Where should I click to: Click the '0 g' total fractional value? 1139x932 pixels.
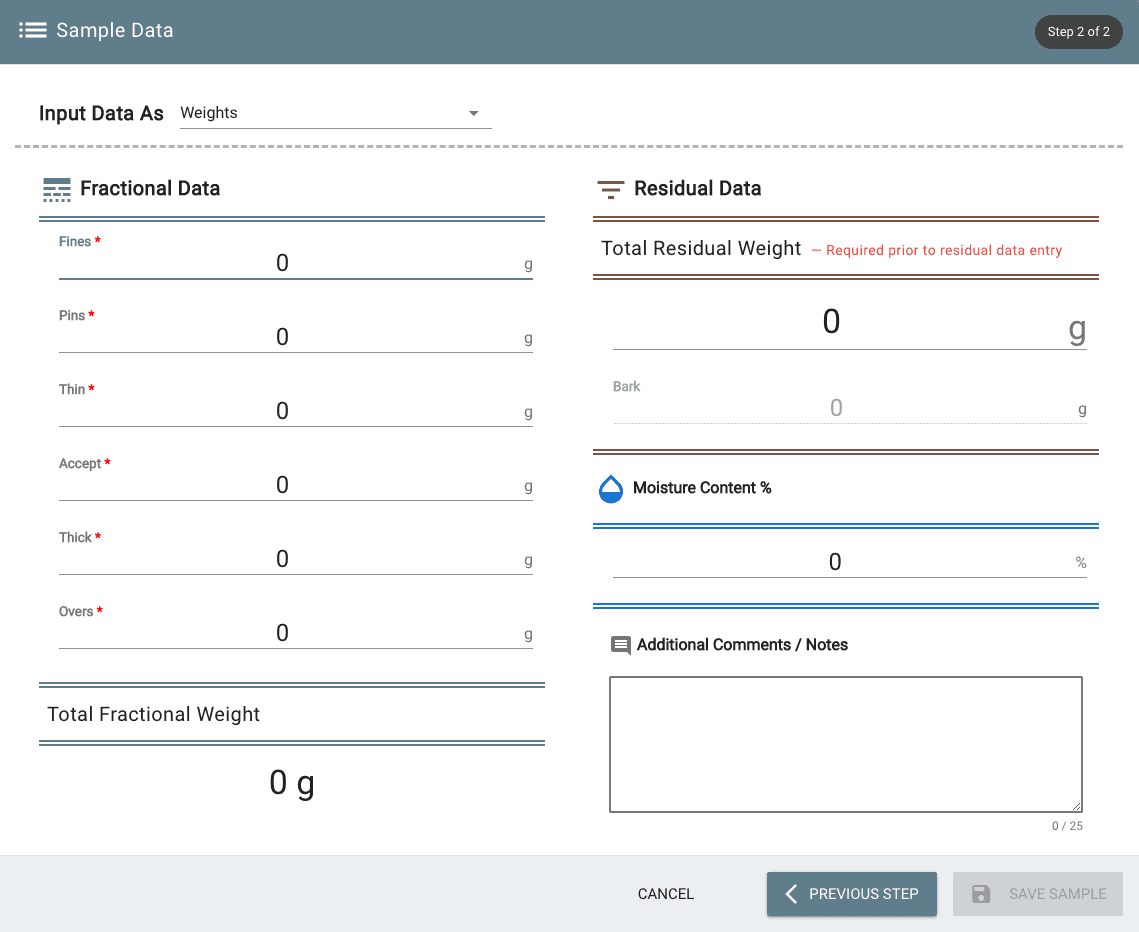pyautogui.click(x=292, y=784)
